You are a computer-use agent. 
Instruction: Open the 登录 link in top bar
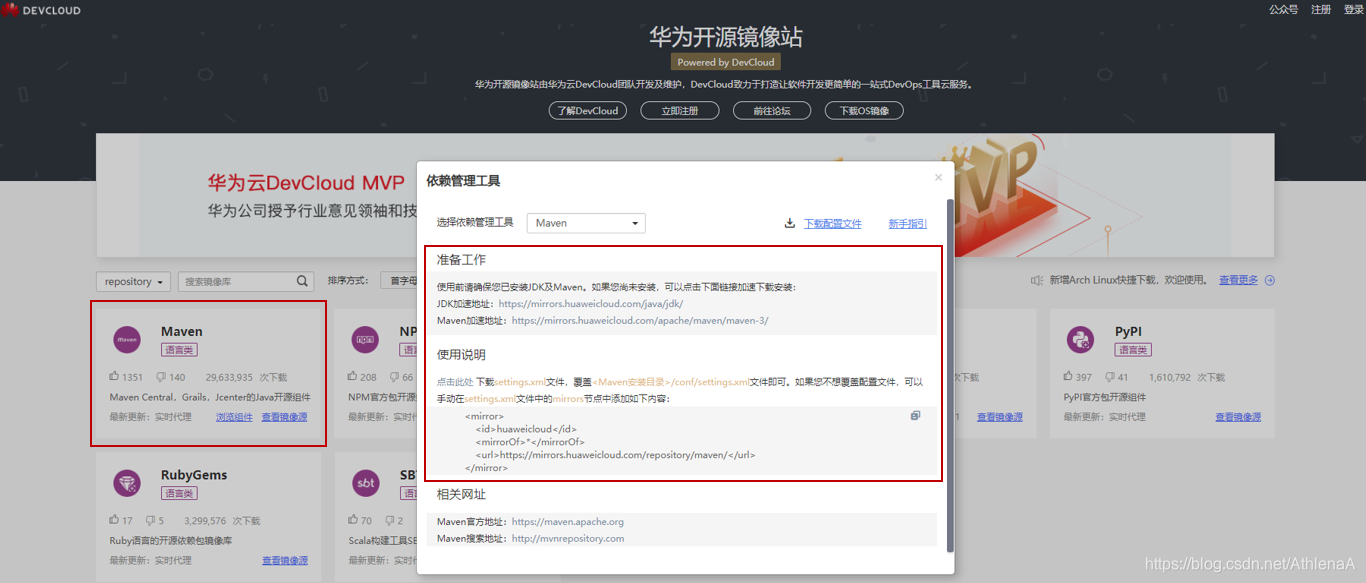click(1354, 10)
